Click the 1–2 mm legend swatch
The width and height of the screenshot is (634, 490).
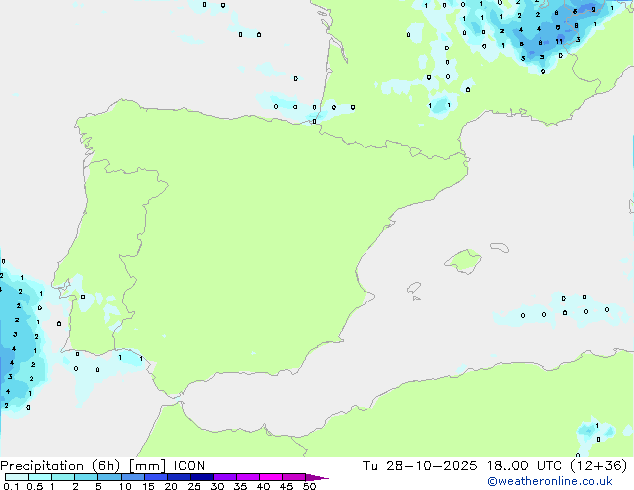(x=63, y=477)
